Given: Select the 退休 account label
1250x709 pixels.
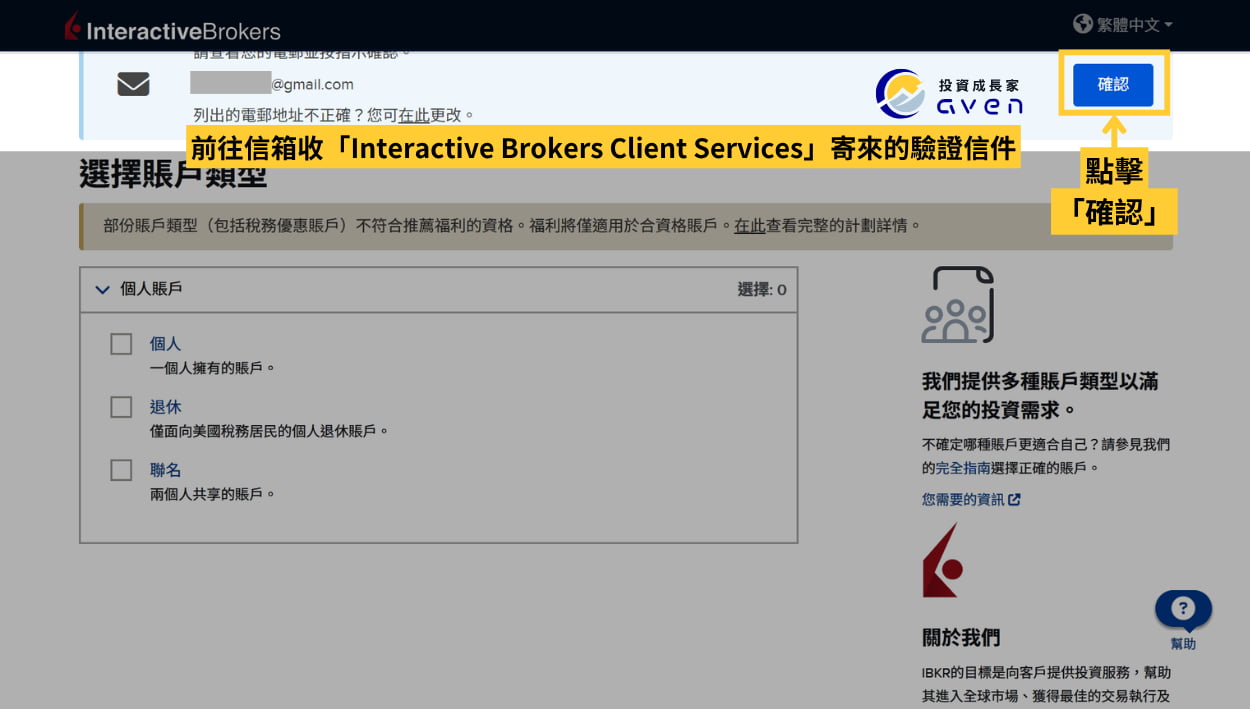Looking at the screenshot, I should tap(165, 407).
